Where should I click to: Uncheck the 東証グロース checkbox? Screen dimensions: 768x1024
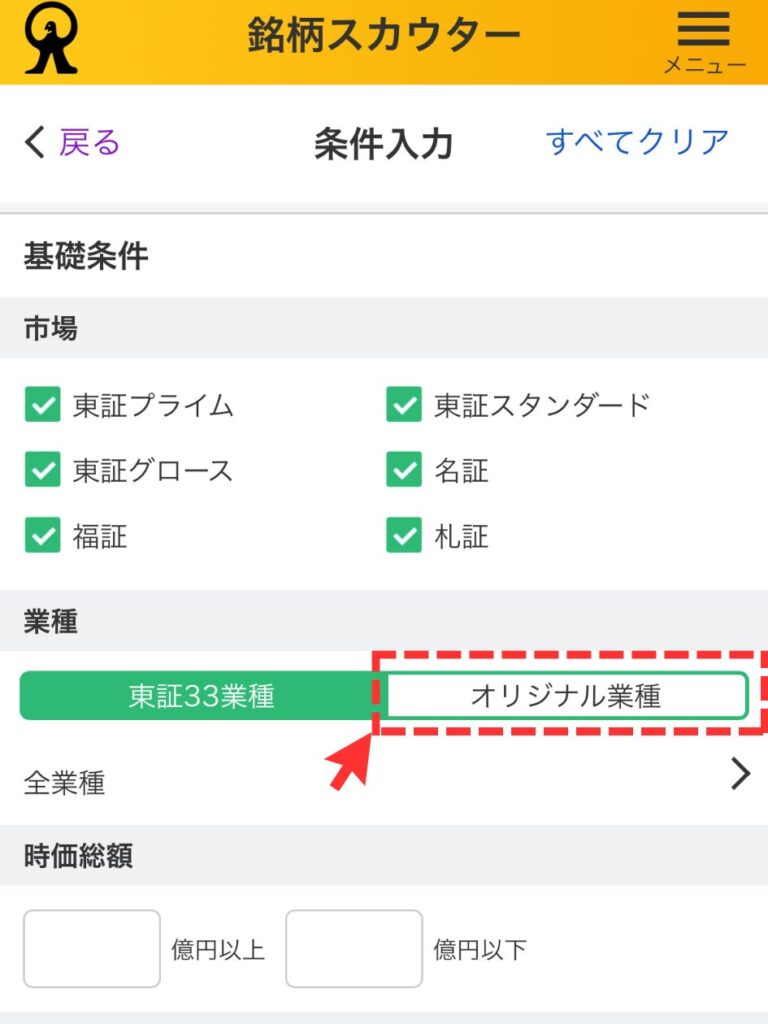42,470
